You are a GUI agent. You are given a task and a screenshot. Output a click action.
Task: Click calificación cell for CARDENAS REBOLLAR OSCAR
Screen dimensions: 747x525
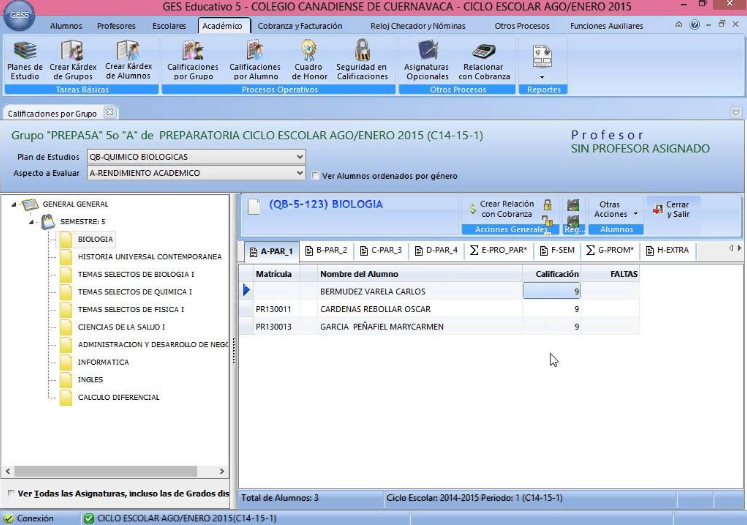tap(552, 309)
